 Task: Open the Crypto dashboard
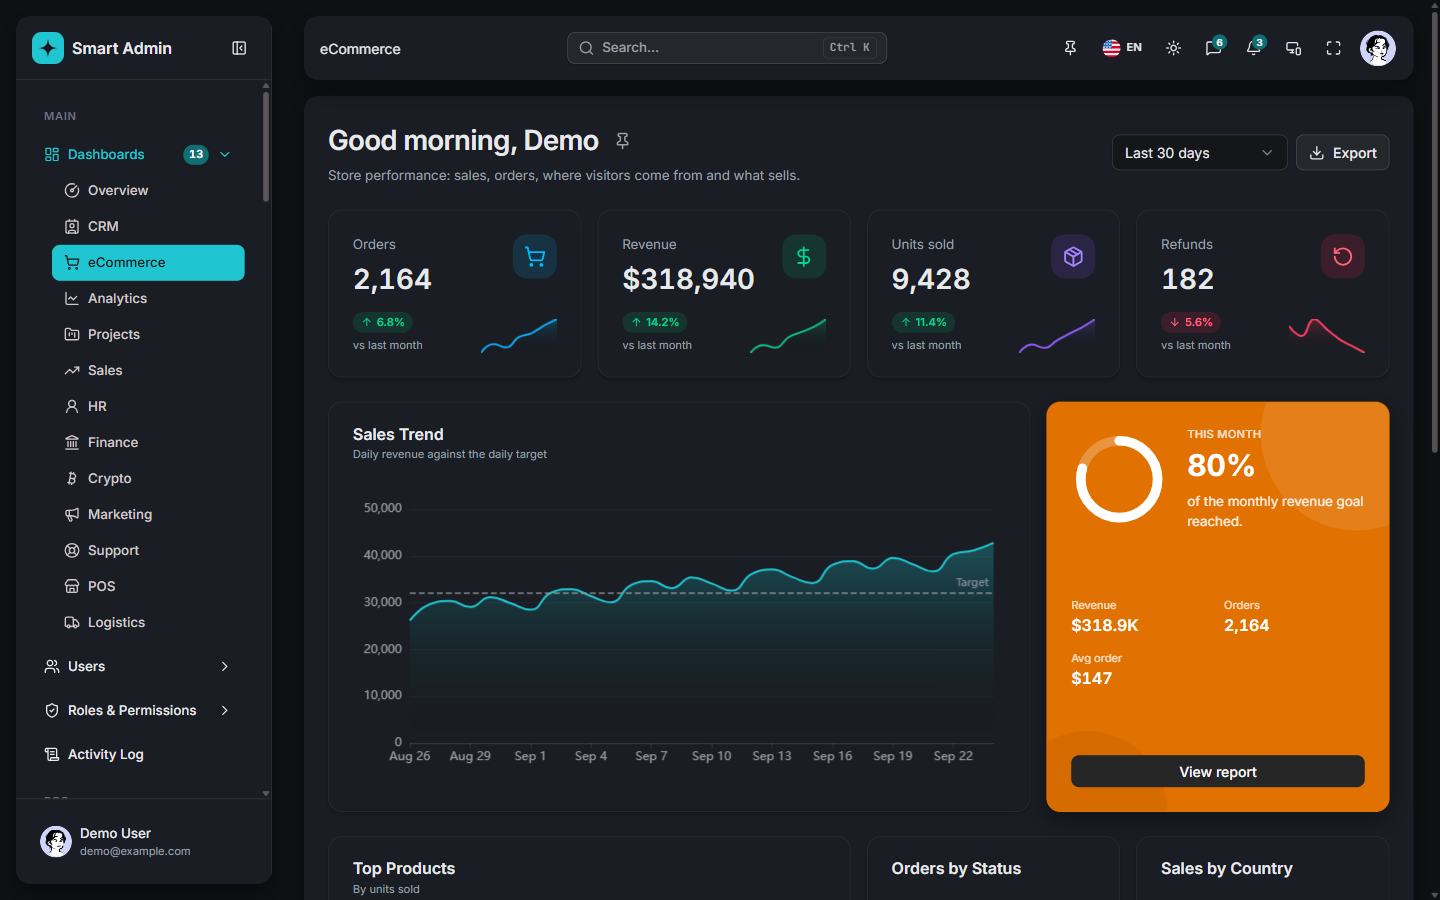[148, 478]
